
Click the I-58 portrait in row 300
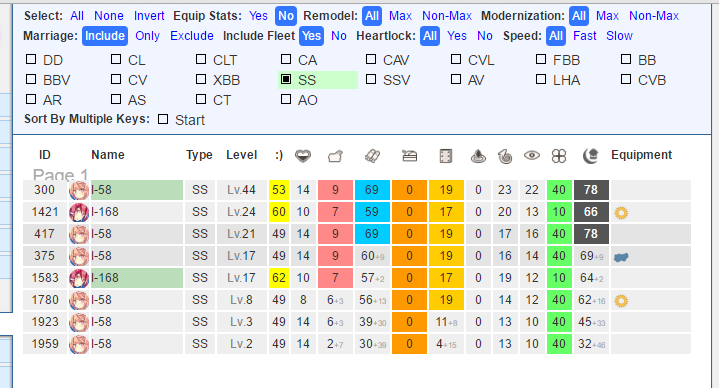click(79, 190)
